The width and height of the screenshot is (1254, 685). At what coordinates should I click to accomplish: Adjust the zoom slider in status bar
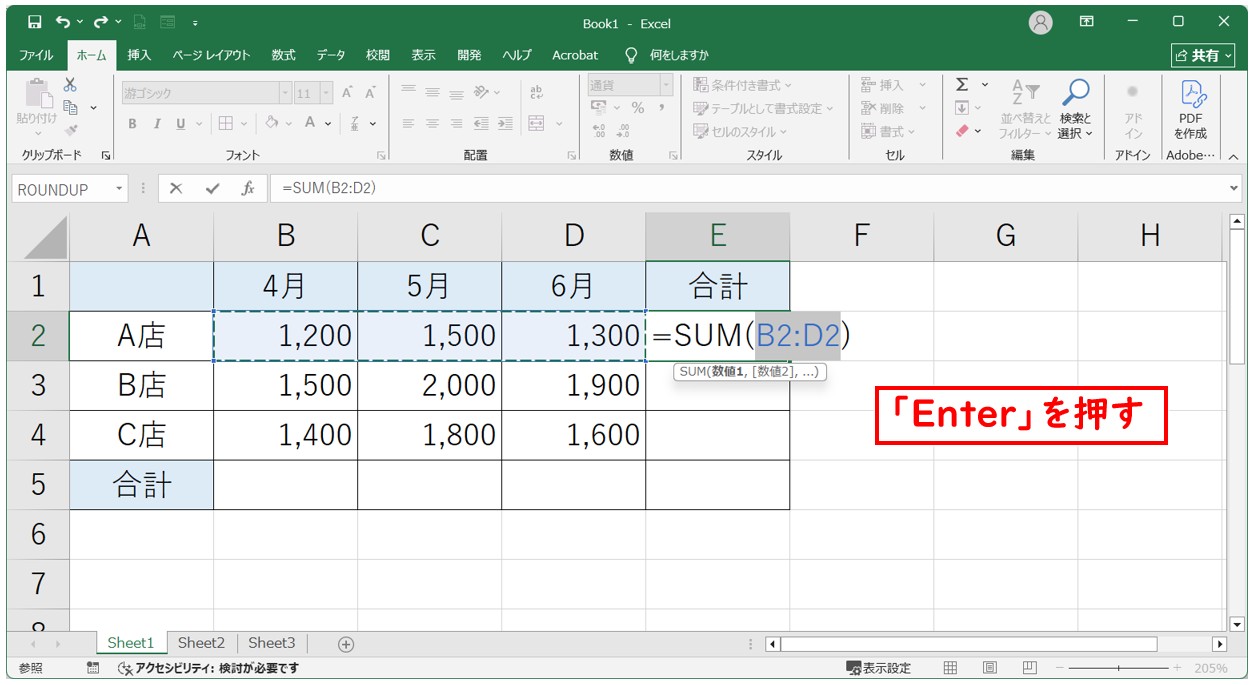(1119, 668)
